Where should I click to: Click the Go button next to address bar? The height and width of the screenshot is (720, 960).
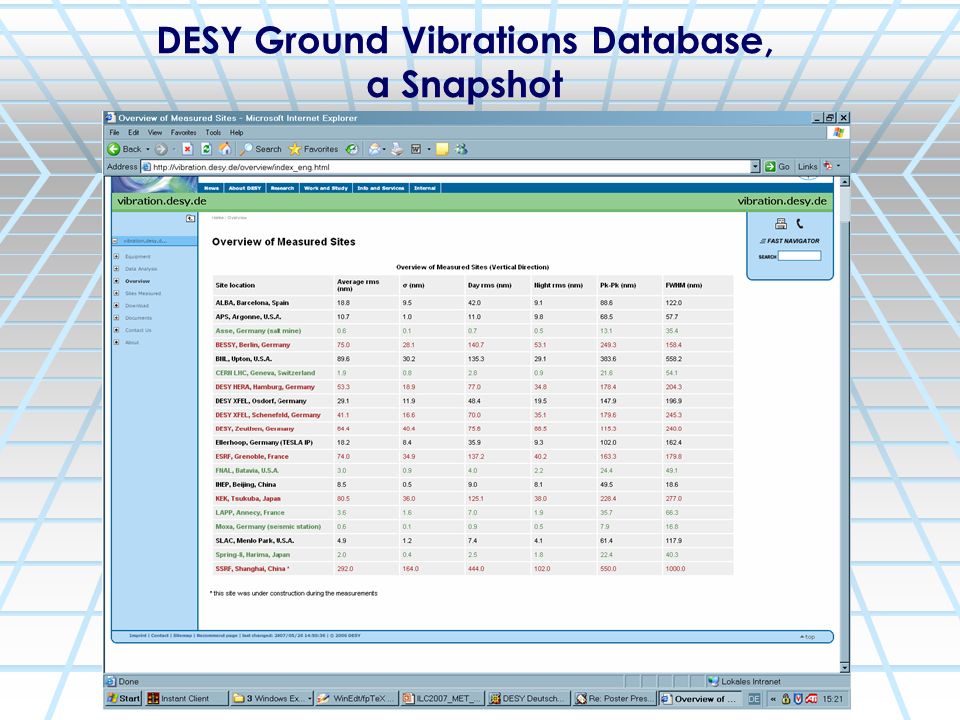coord(777,167)
